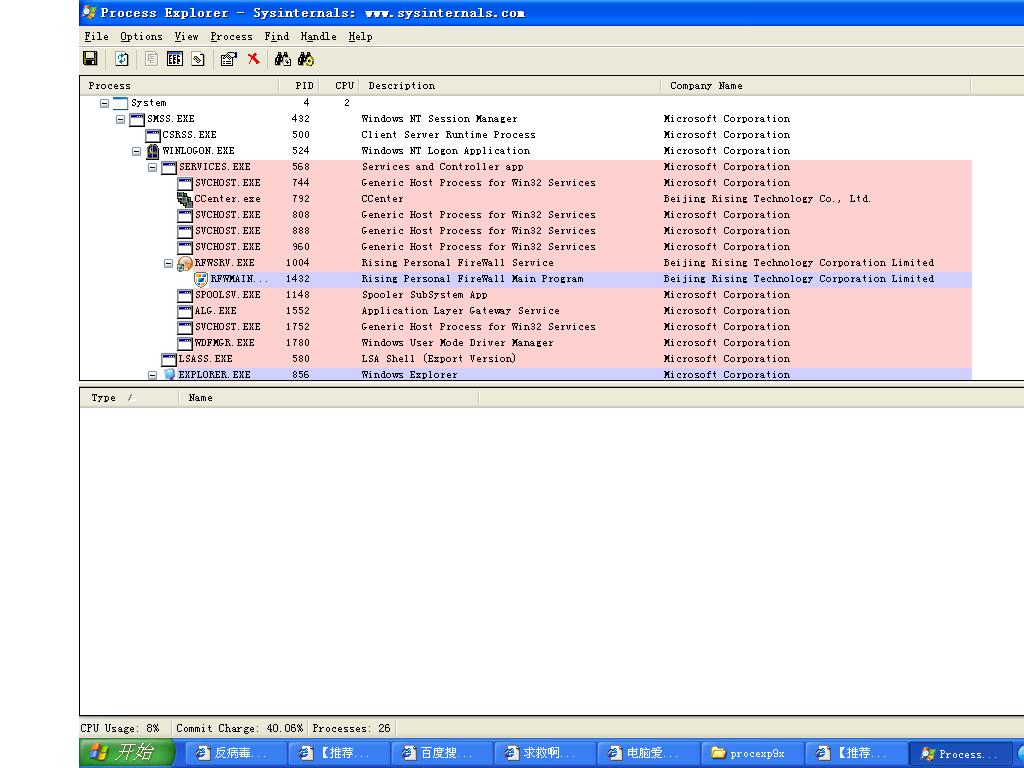The image size is (1024, 768).
Task: Click the first binoculars Find icon
Action: tap(282, 59)
